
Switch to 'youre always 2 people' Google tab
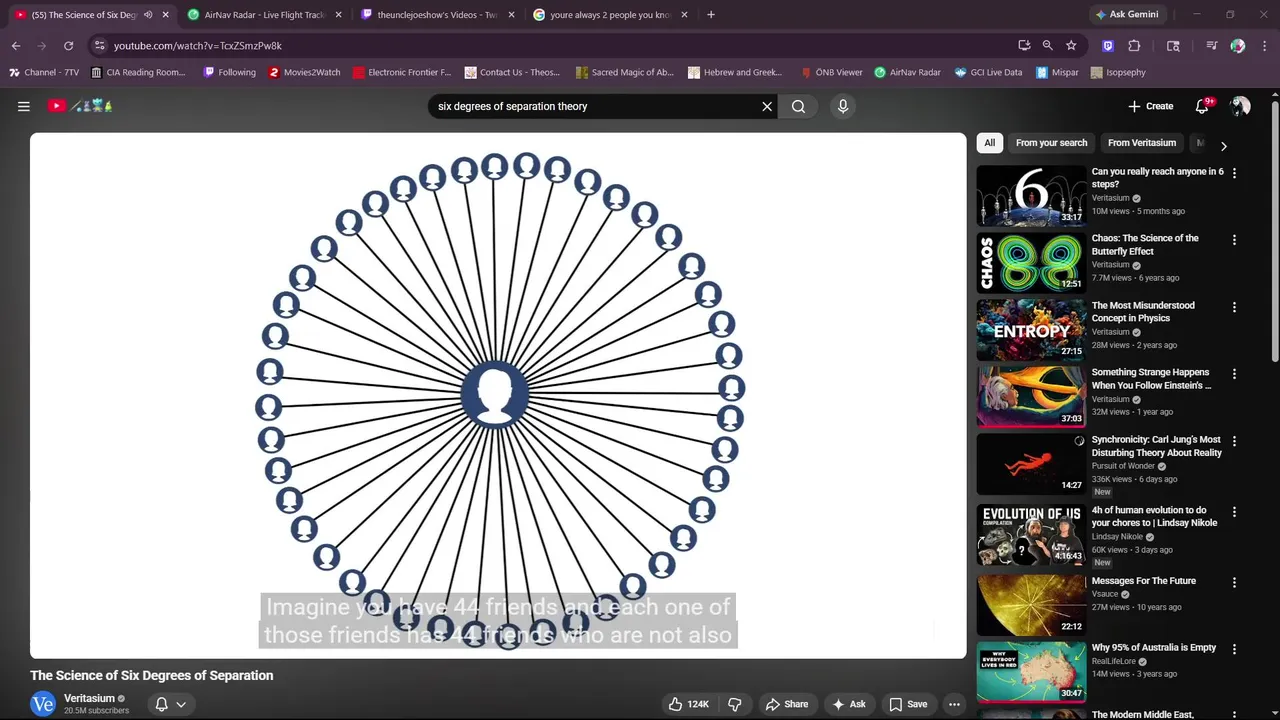pos(610,15)
